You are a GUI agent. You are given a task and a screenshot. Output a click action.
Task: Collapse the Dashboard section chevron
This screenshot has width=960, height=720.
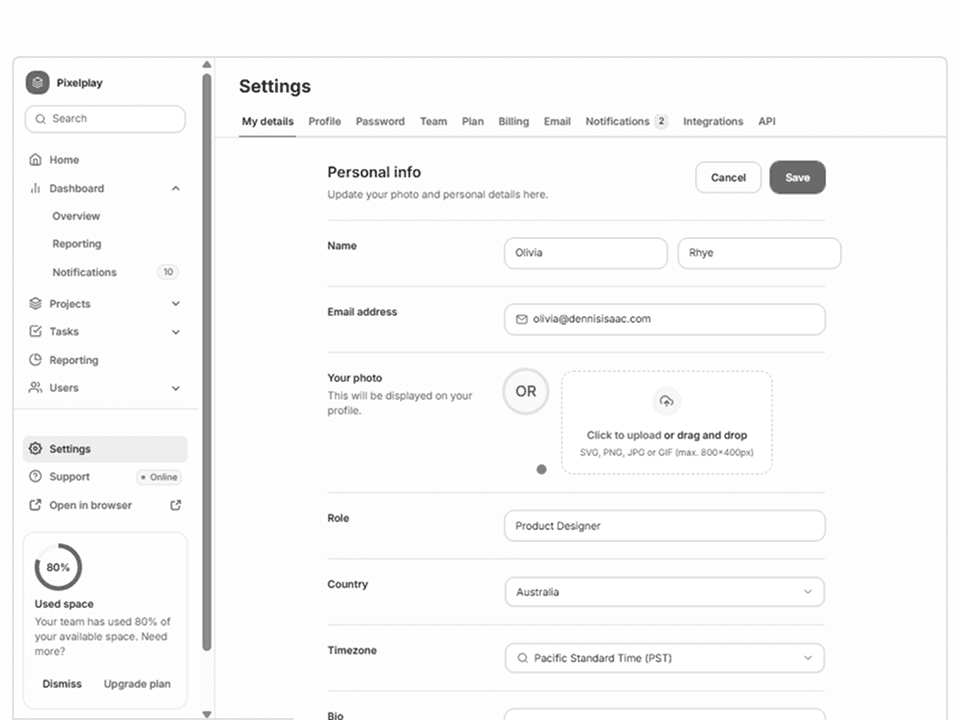[176, 188]
